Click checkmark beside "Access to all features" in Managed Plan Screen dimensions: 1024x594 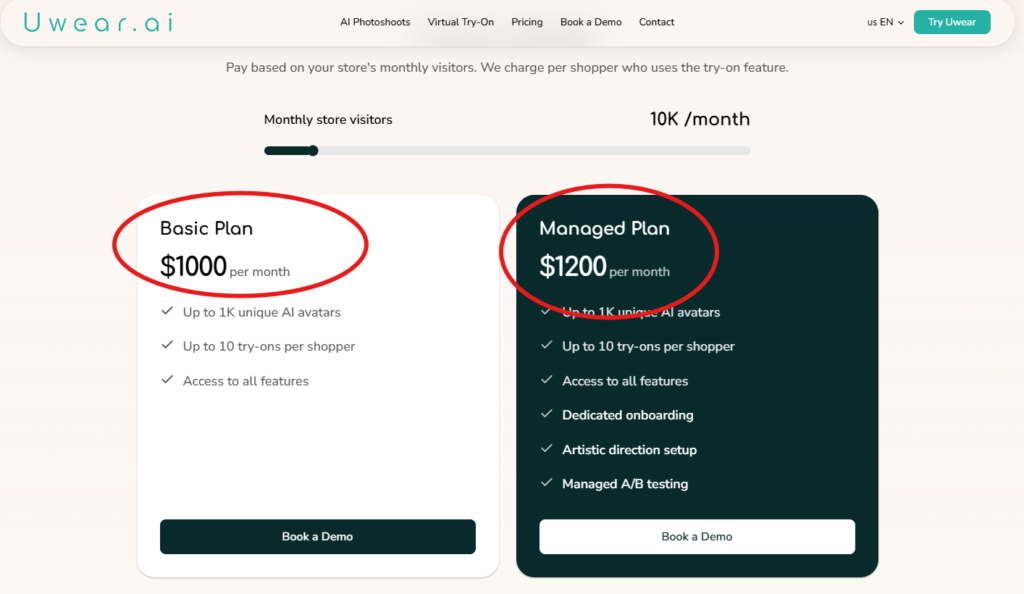(x=547, y=381)
